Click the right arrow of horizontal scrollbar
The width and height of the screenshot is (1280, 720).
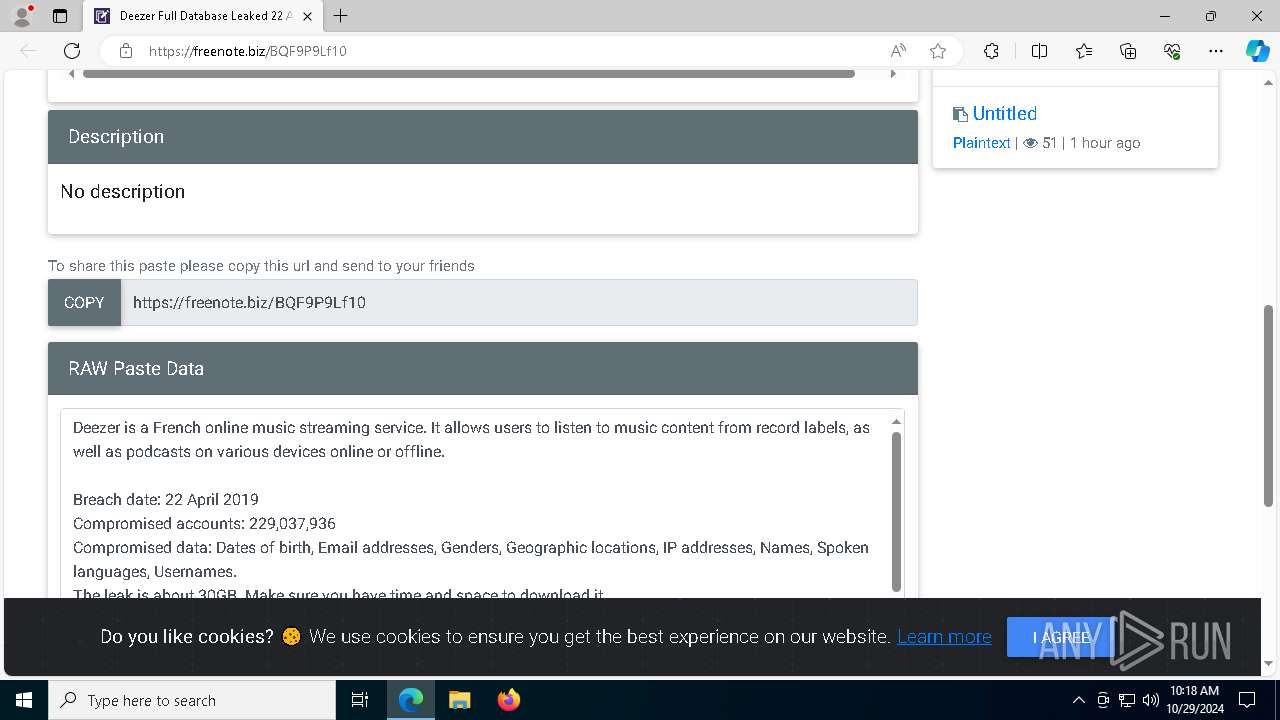pyautogui.click(x=893, y=73)
